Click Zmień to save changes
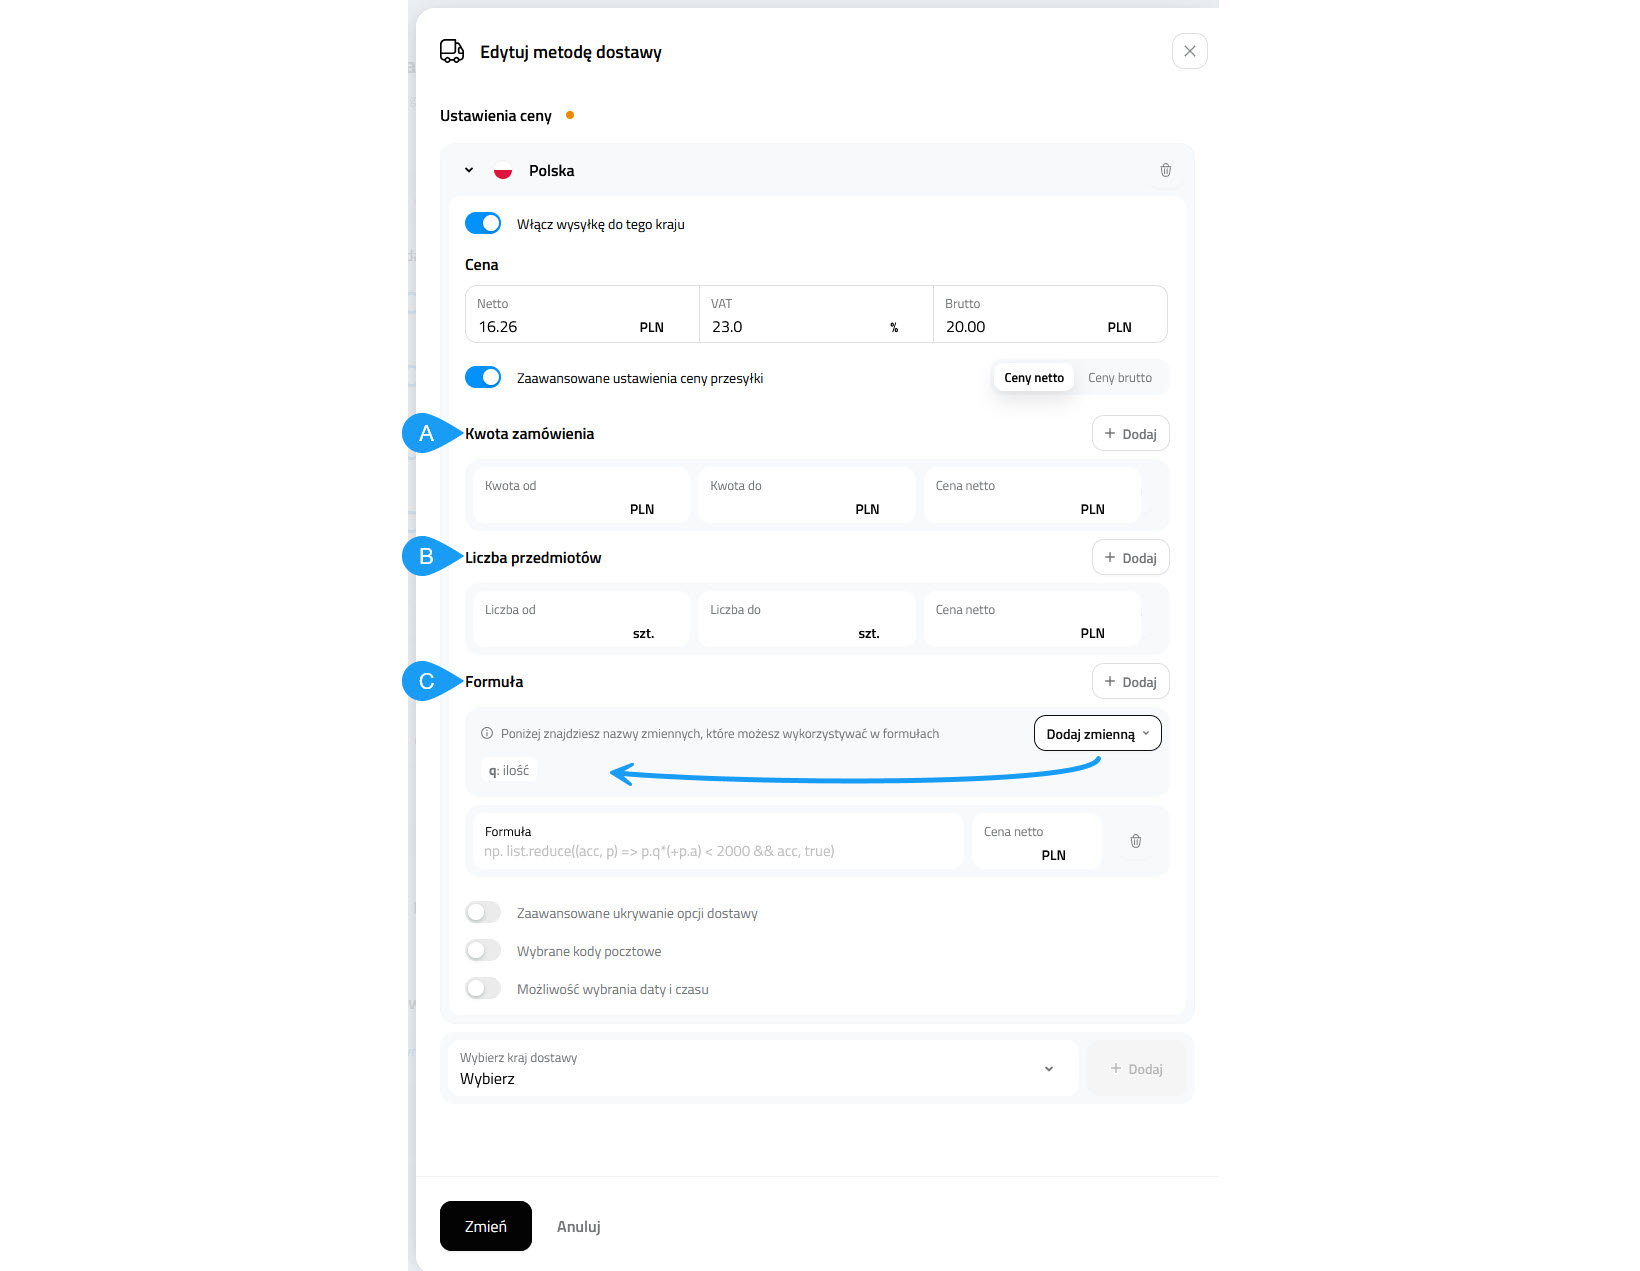1640x1271 pixels. 486,1226
